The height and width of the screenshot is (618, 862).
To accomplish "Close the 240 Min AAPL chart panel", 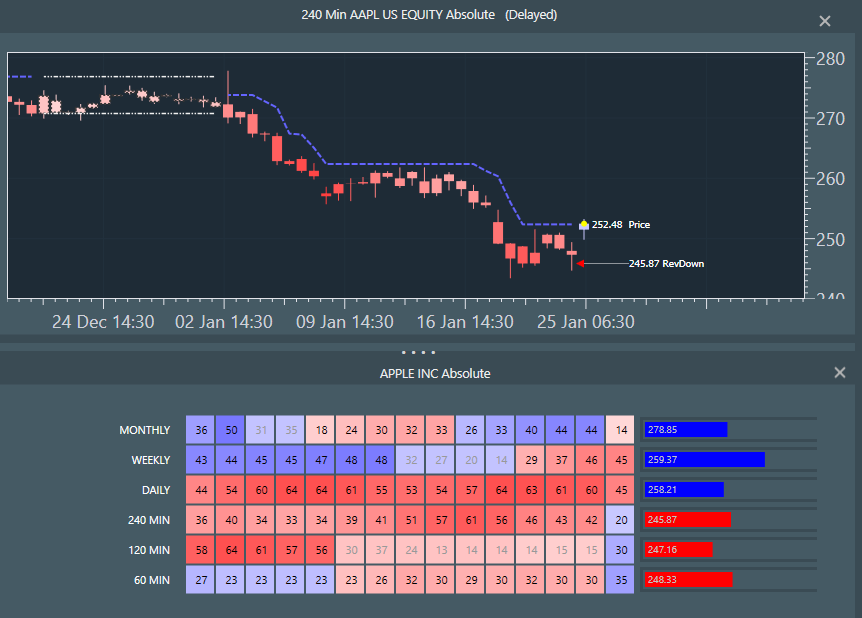I will [825, 21].
